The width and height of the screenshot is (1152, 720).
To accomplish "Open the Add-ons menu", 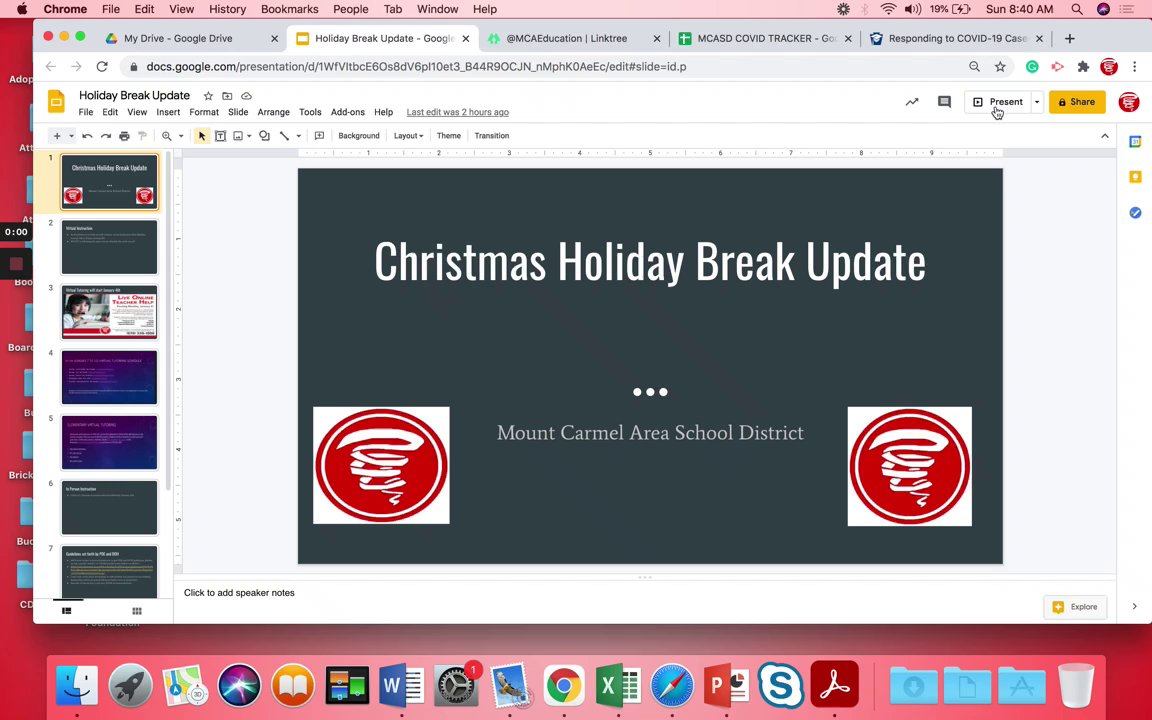I will point(348,112).
